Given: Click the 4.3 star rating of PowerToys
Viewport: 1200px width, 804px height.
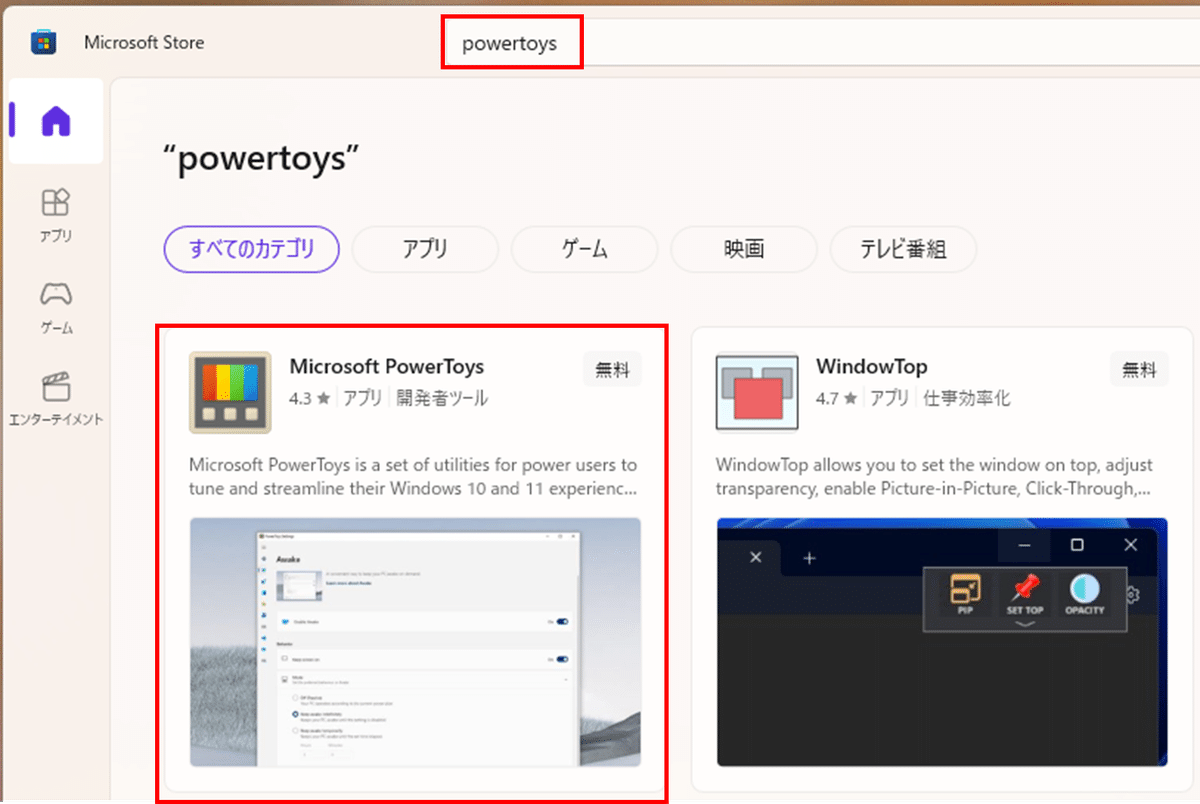Looking at the screenshot, I should [x=309, y=398].
